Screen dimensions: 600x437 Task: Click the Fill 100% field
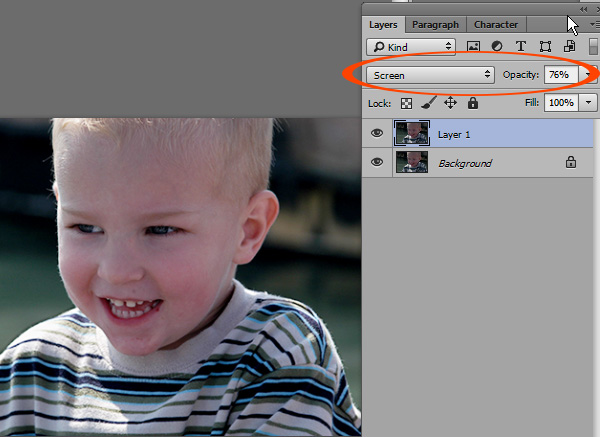[x=561, y=103]
